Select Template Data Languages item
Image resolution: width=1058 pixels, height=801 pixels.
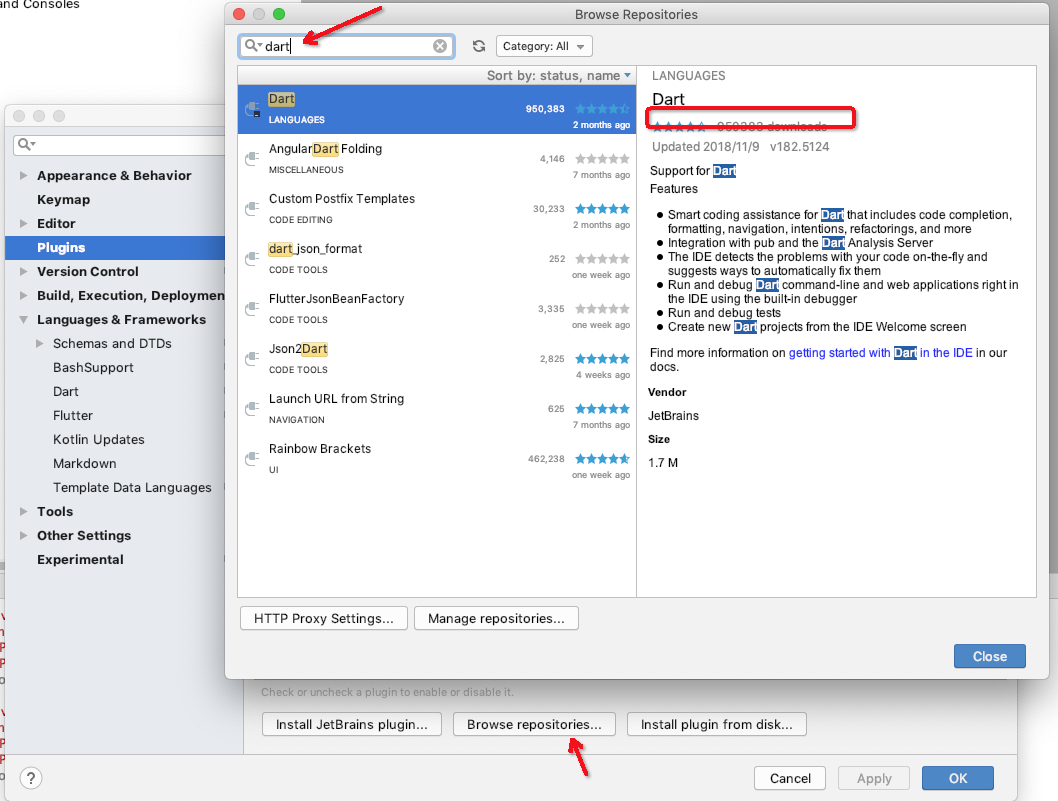[132, 487]
